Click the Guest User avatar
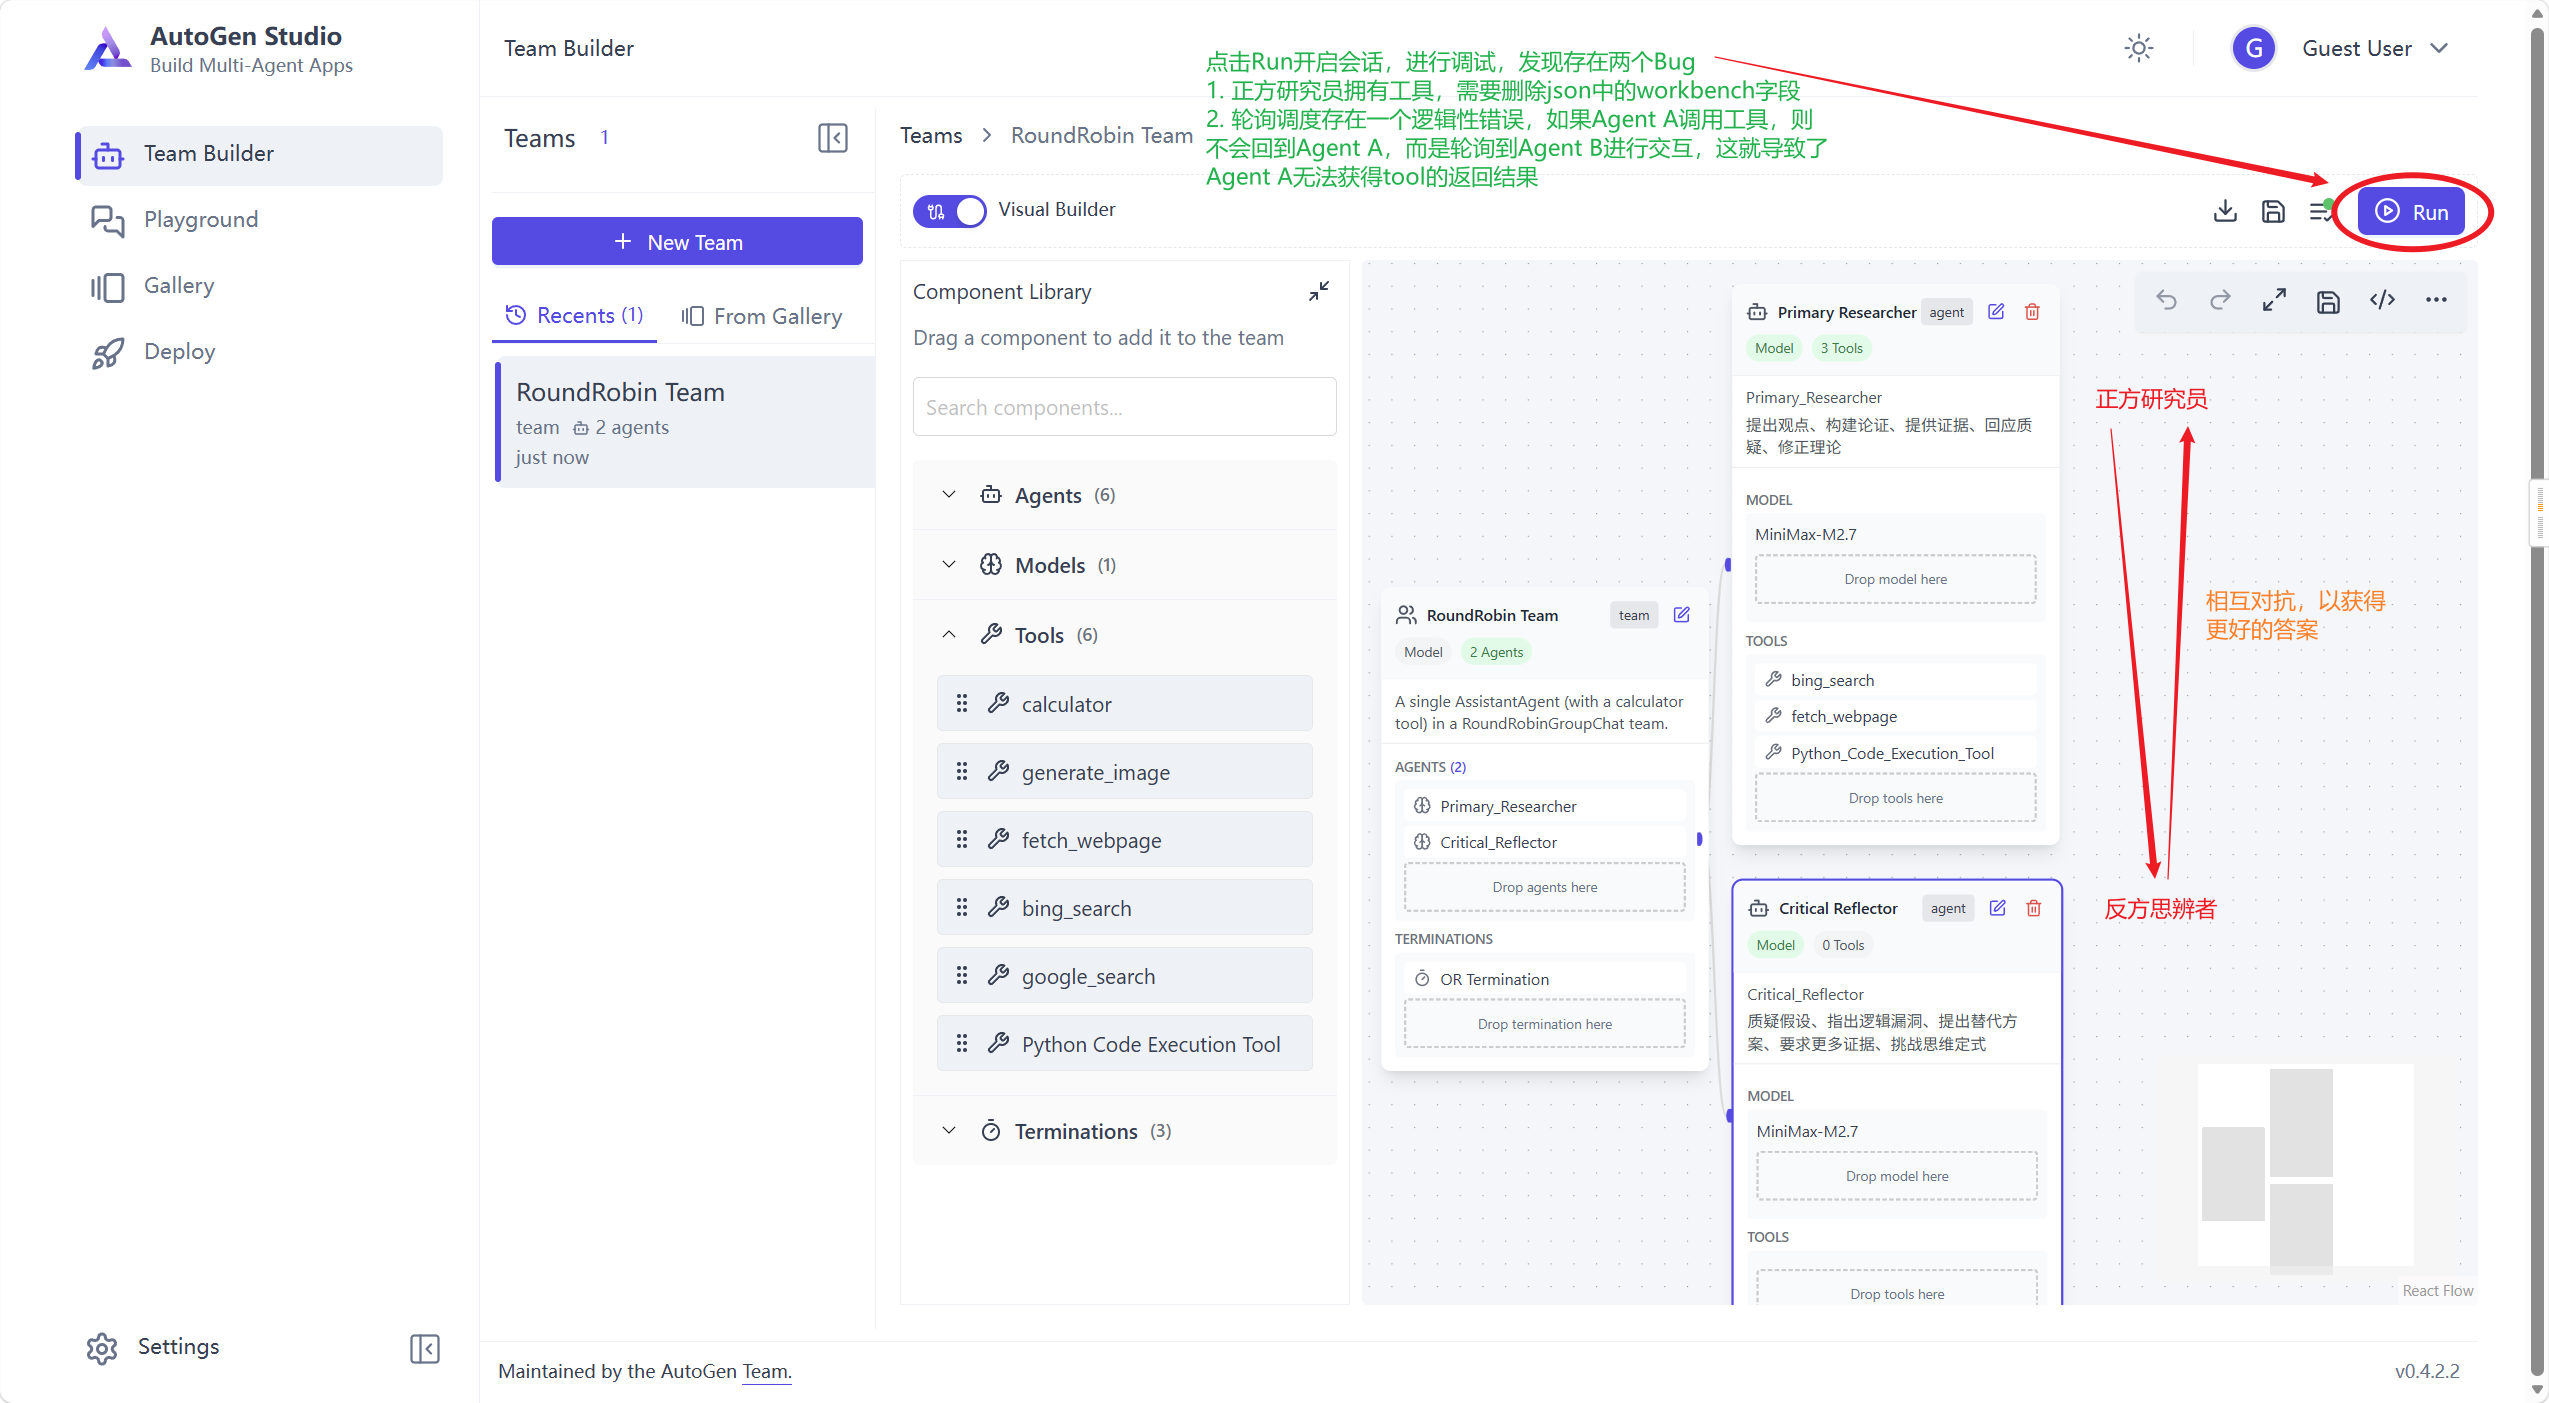 2254,48
